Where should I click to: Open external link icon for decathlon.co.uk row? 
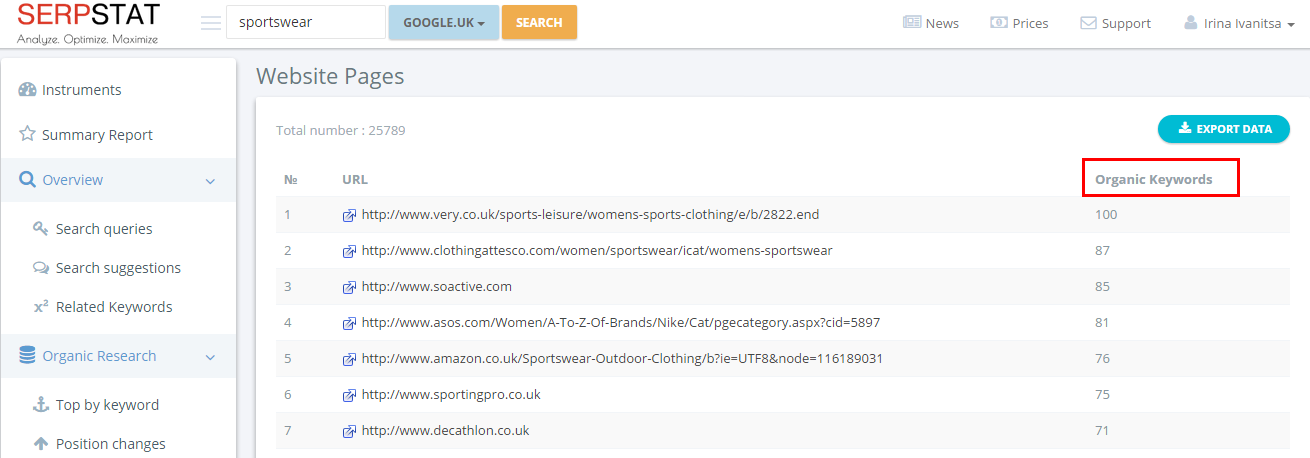click(x=349, y=431)
